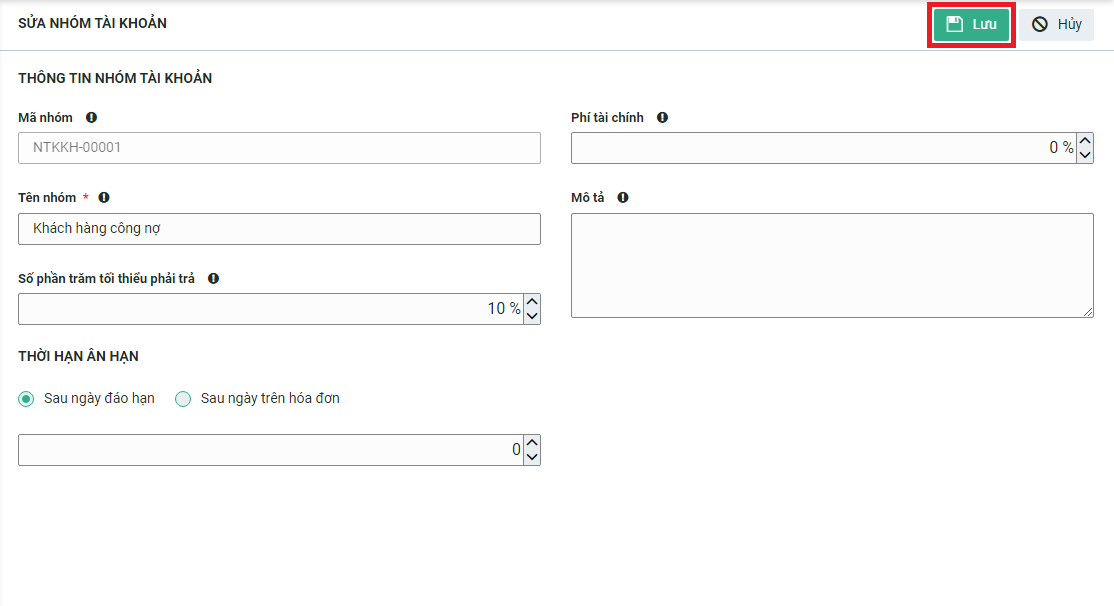
Task: Save the account group with Lưu
Action: [971, 24]
